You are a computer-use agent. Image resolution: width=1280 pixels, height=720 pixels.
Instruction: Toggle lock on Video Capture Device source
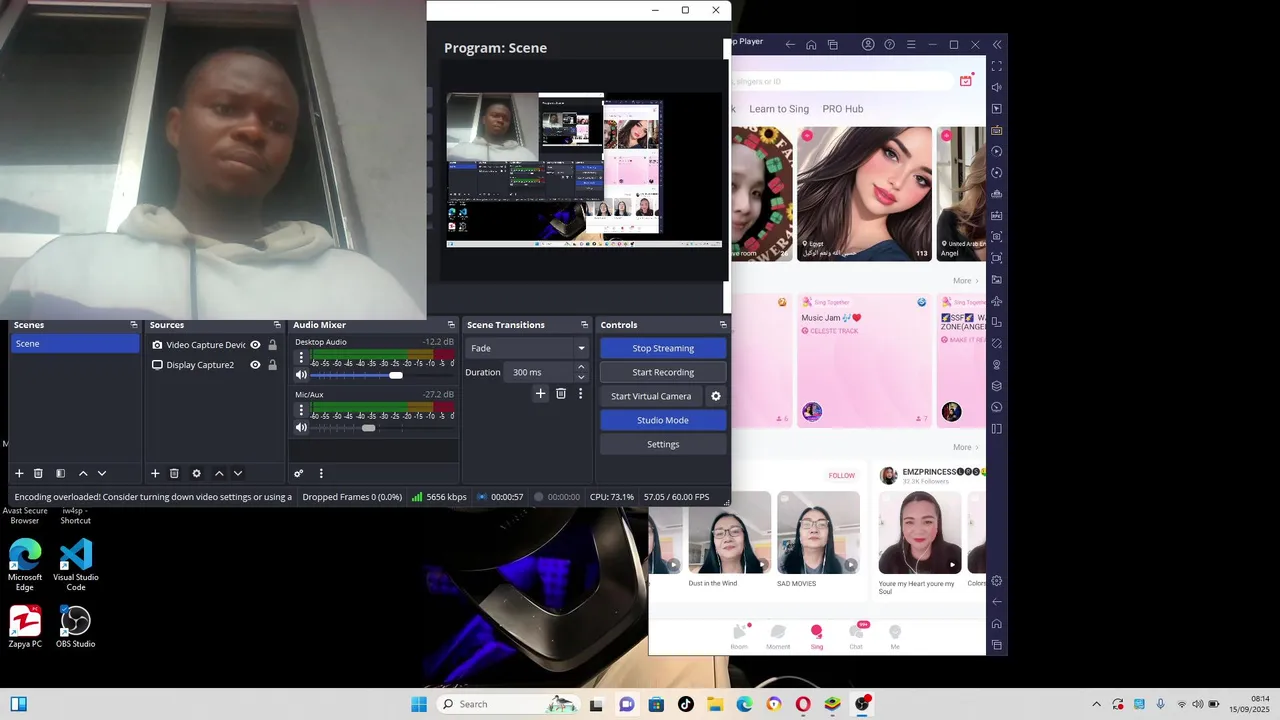[x=272, y=345]
